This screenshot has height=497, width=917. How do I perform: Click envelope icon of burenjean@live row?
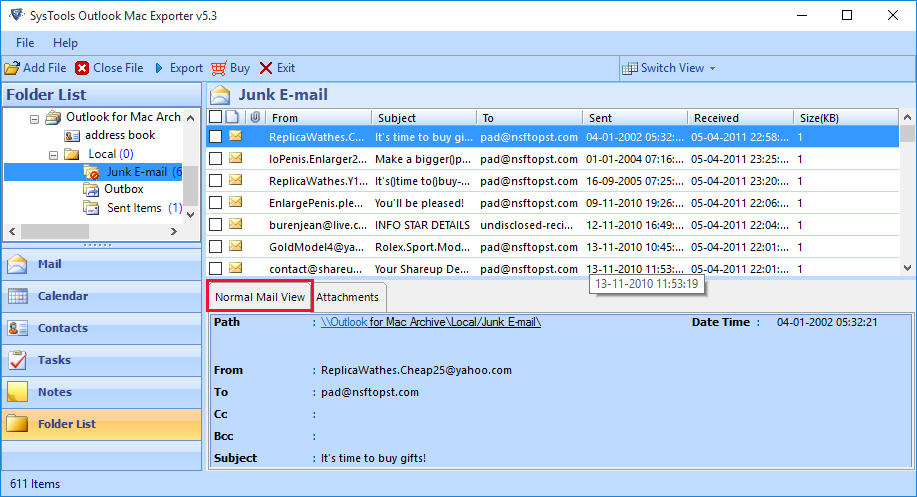point(236,225)
